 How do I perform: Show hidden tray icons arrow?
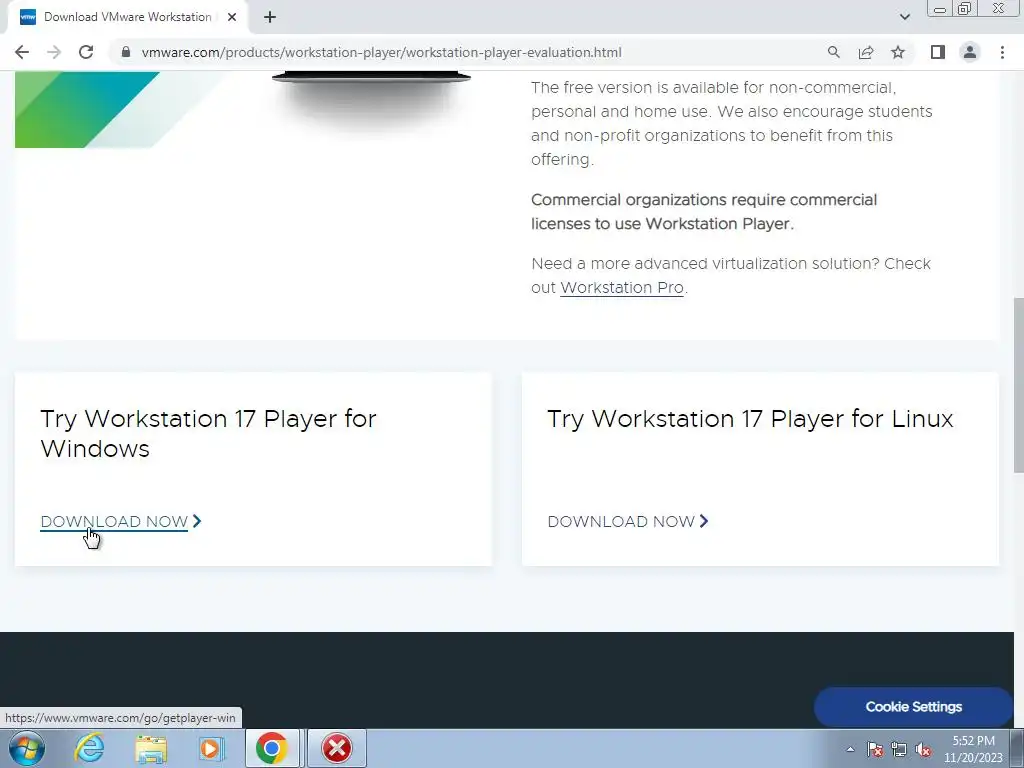point(850,749)
